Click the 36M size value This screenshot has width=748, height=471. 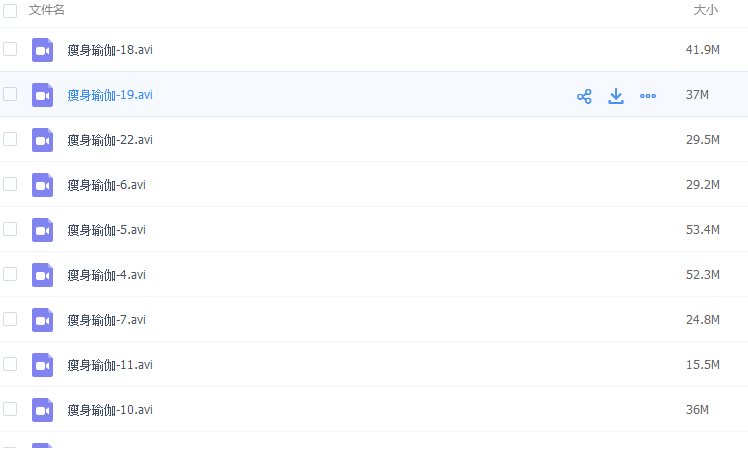click(x=697, y=410)
